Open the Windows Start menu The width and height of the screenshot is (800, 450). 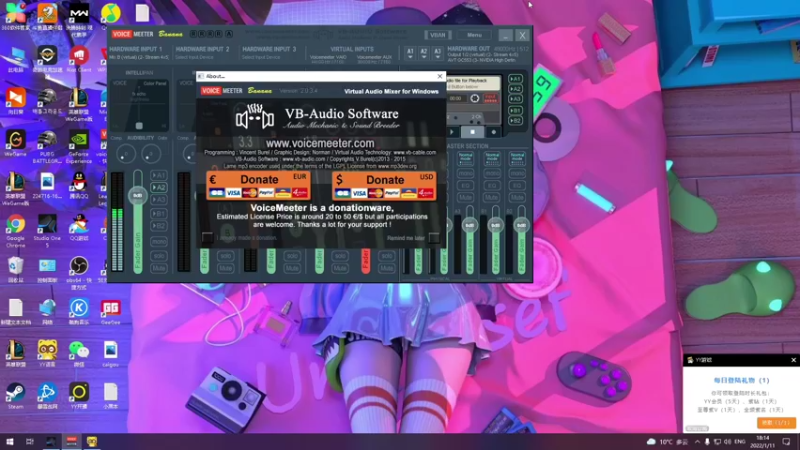[x=9, y=441]
